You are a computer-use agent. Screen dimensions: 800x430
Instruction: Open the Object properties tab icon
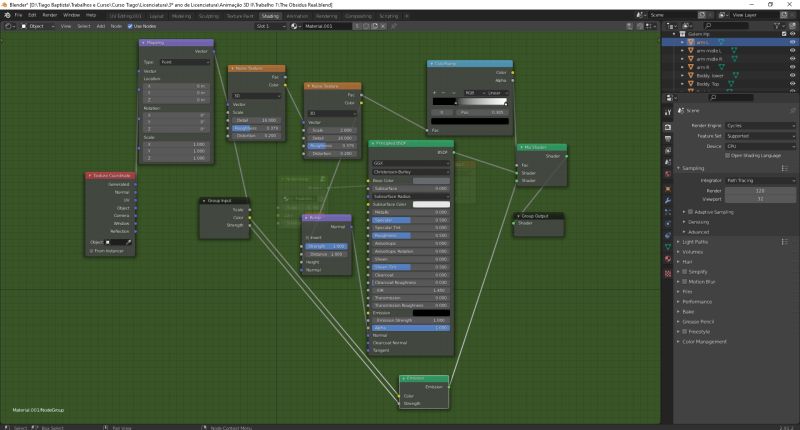tap(668, 189)
